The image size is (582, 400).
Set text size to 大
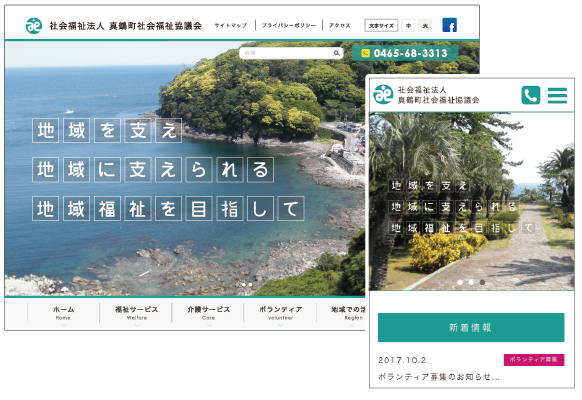tap(425, 26)
